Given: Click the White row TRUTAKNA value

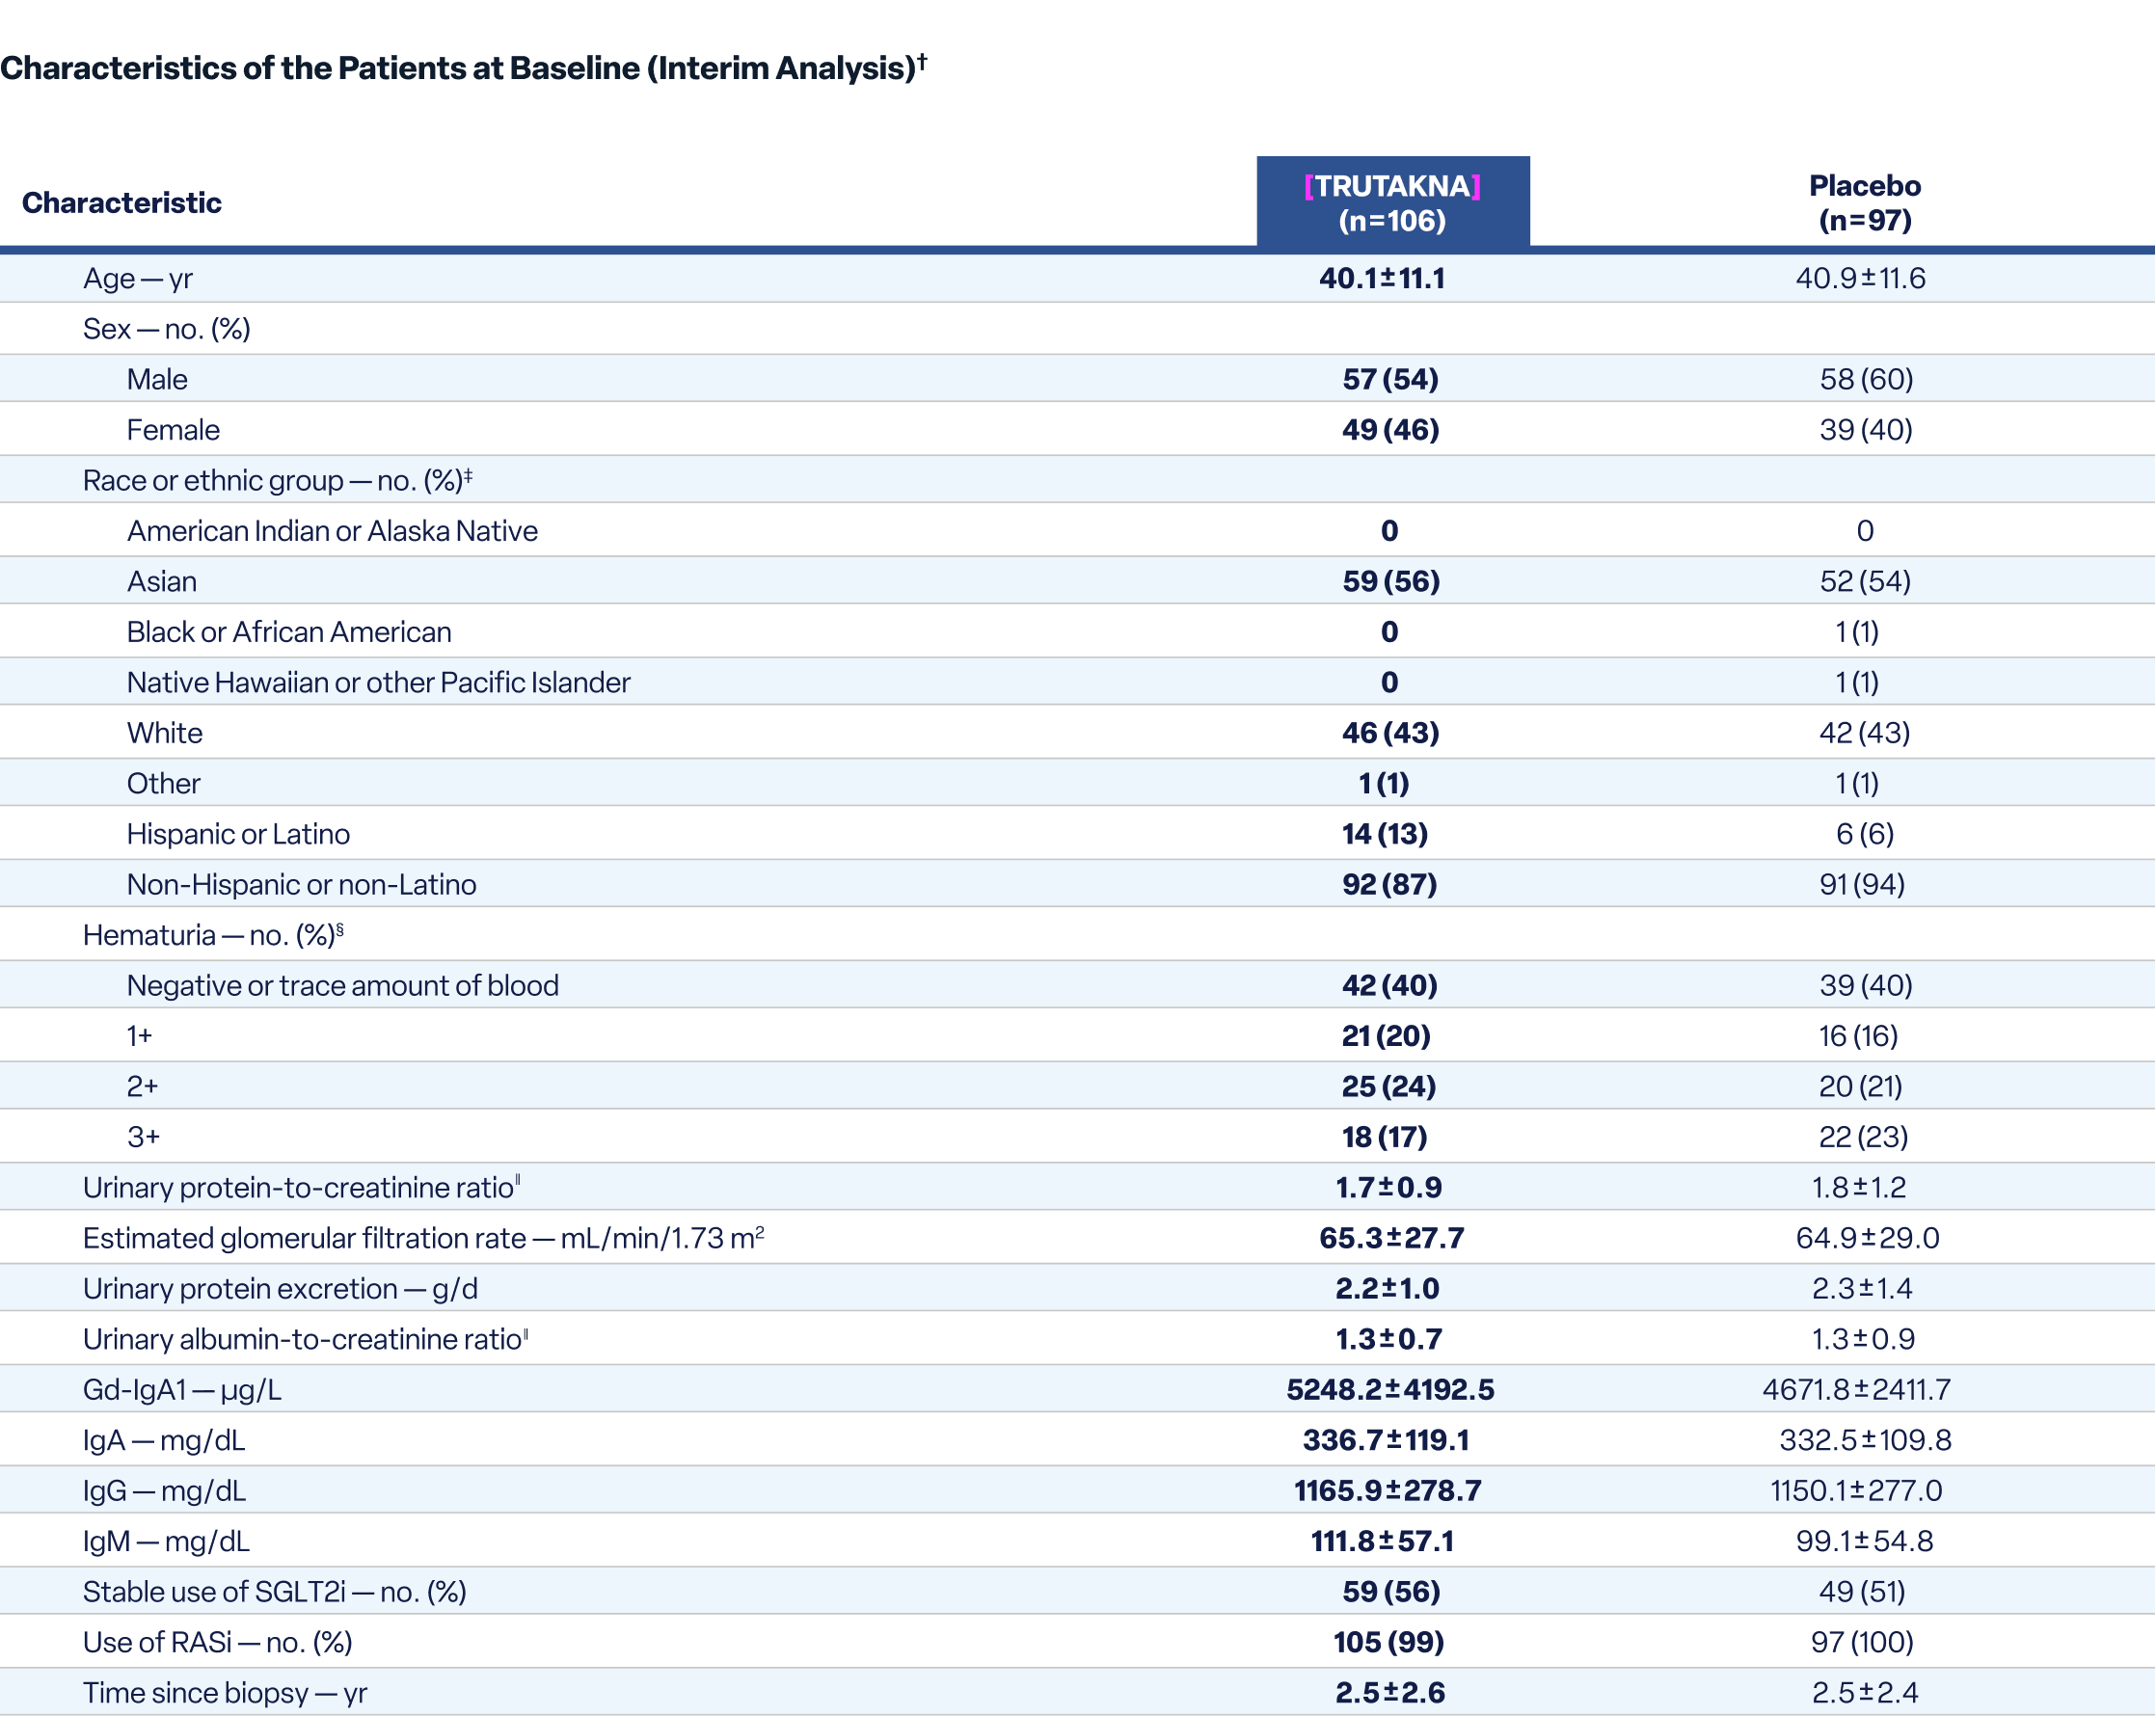Looking at the screenshot, I should coord(1390,733).
